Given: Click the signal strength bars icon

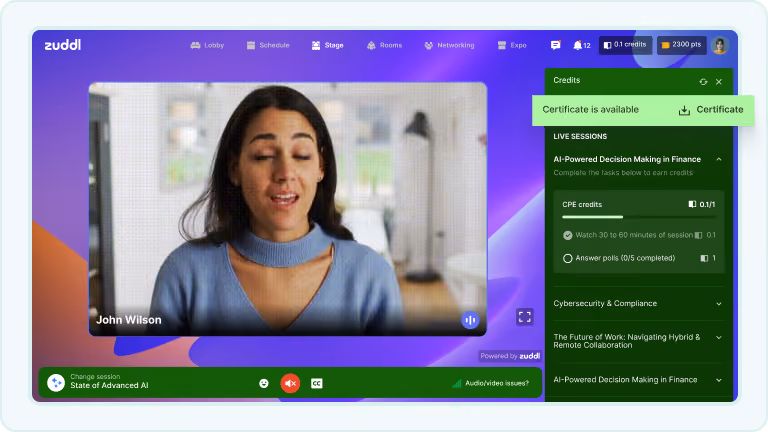Looking at the screenshot, I should [x=456, y=383].
